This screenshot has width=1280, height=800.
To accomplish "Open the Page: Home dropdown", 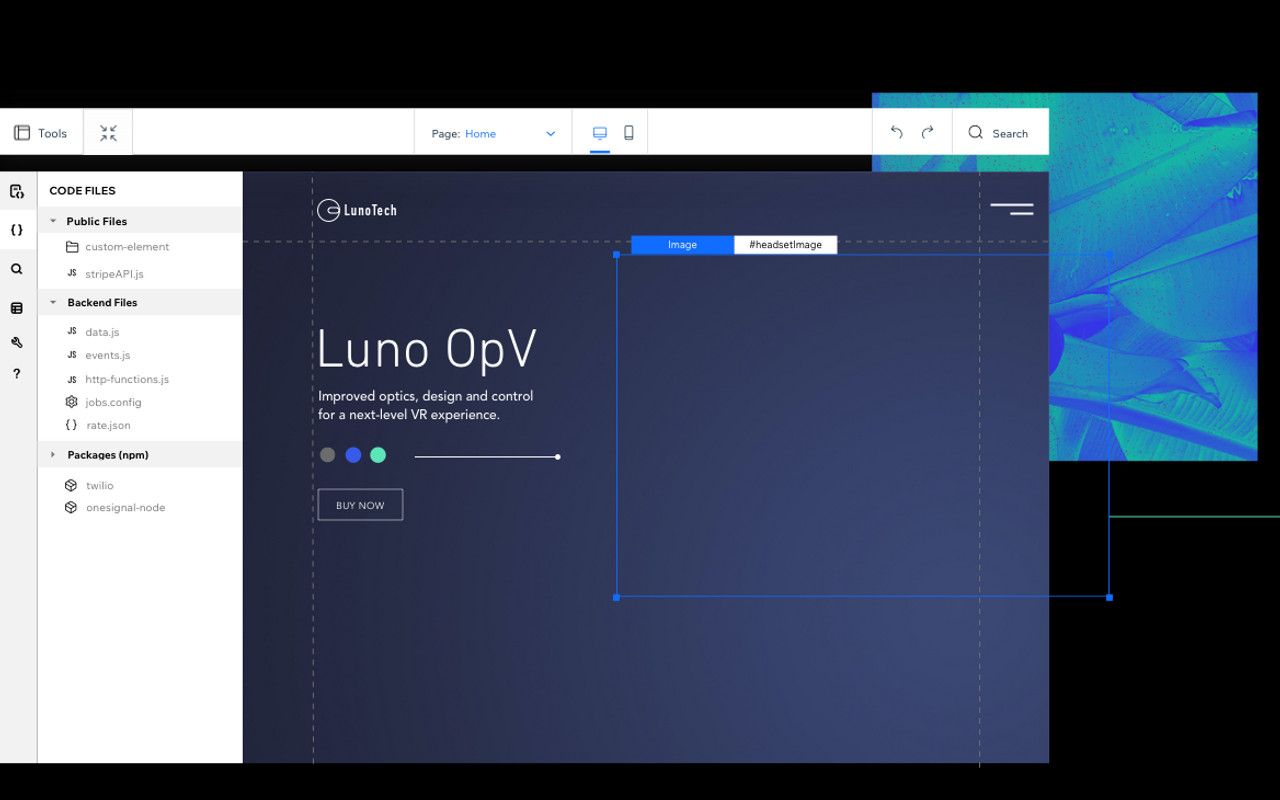I will point(493,133).
